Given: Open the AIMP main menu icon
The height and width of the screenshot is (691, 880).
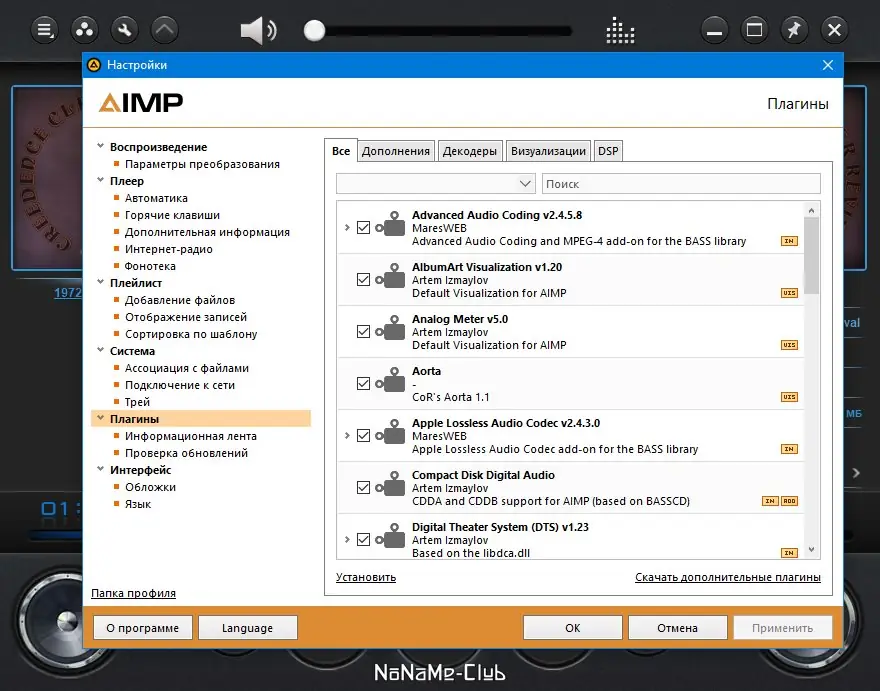Looking at the screenshot, I should tap(45, 30).
